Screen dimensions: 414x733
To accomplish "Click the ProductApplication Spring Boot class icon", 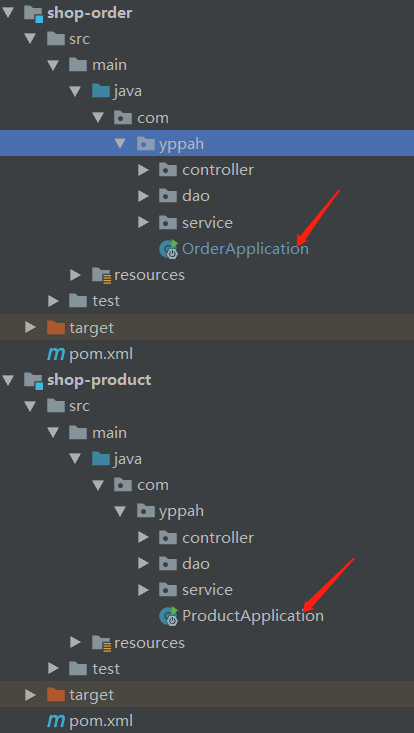I will pyautogui.click(x=169, y=616).
